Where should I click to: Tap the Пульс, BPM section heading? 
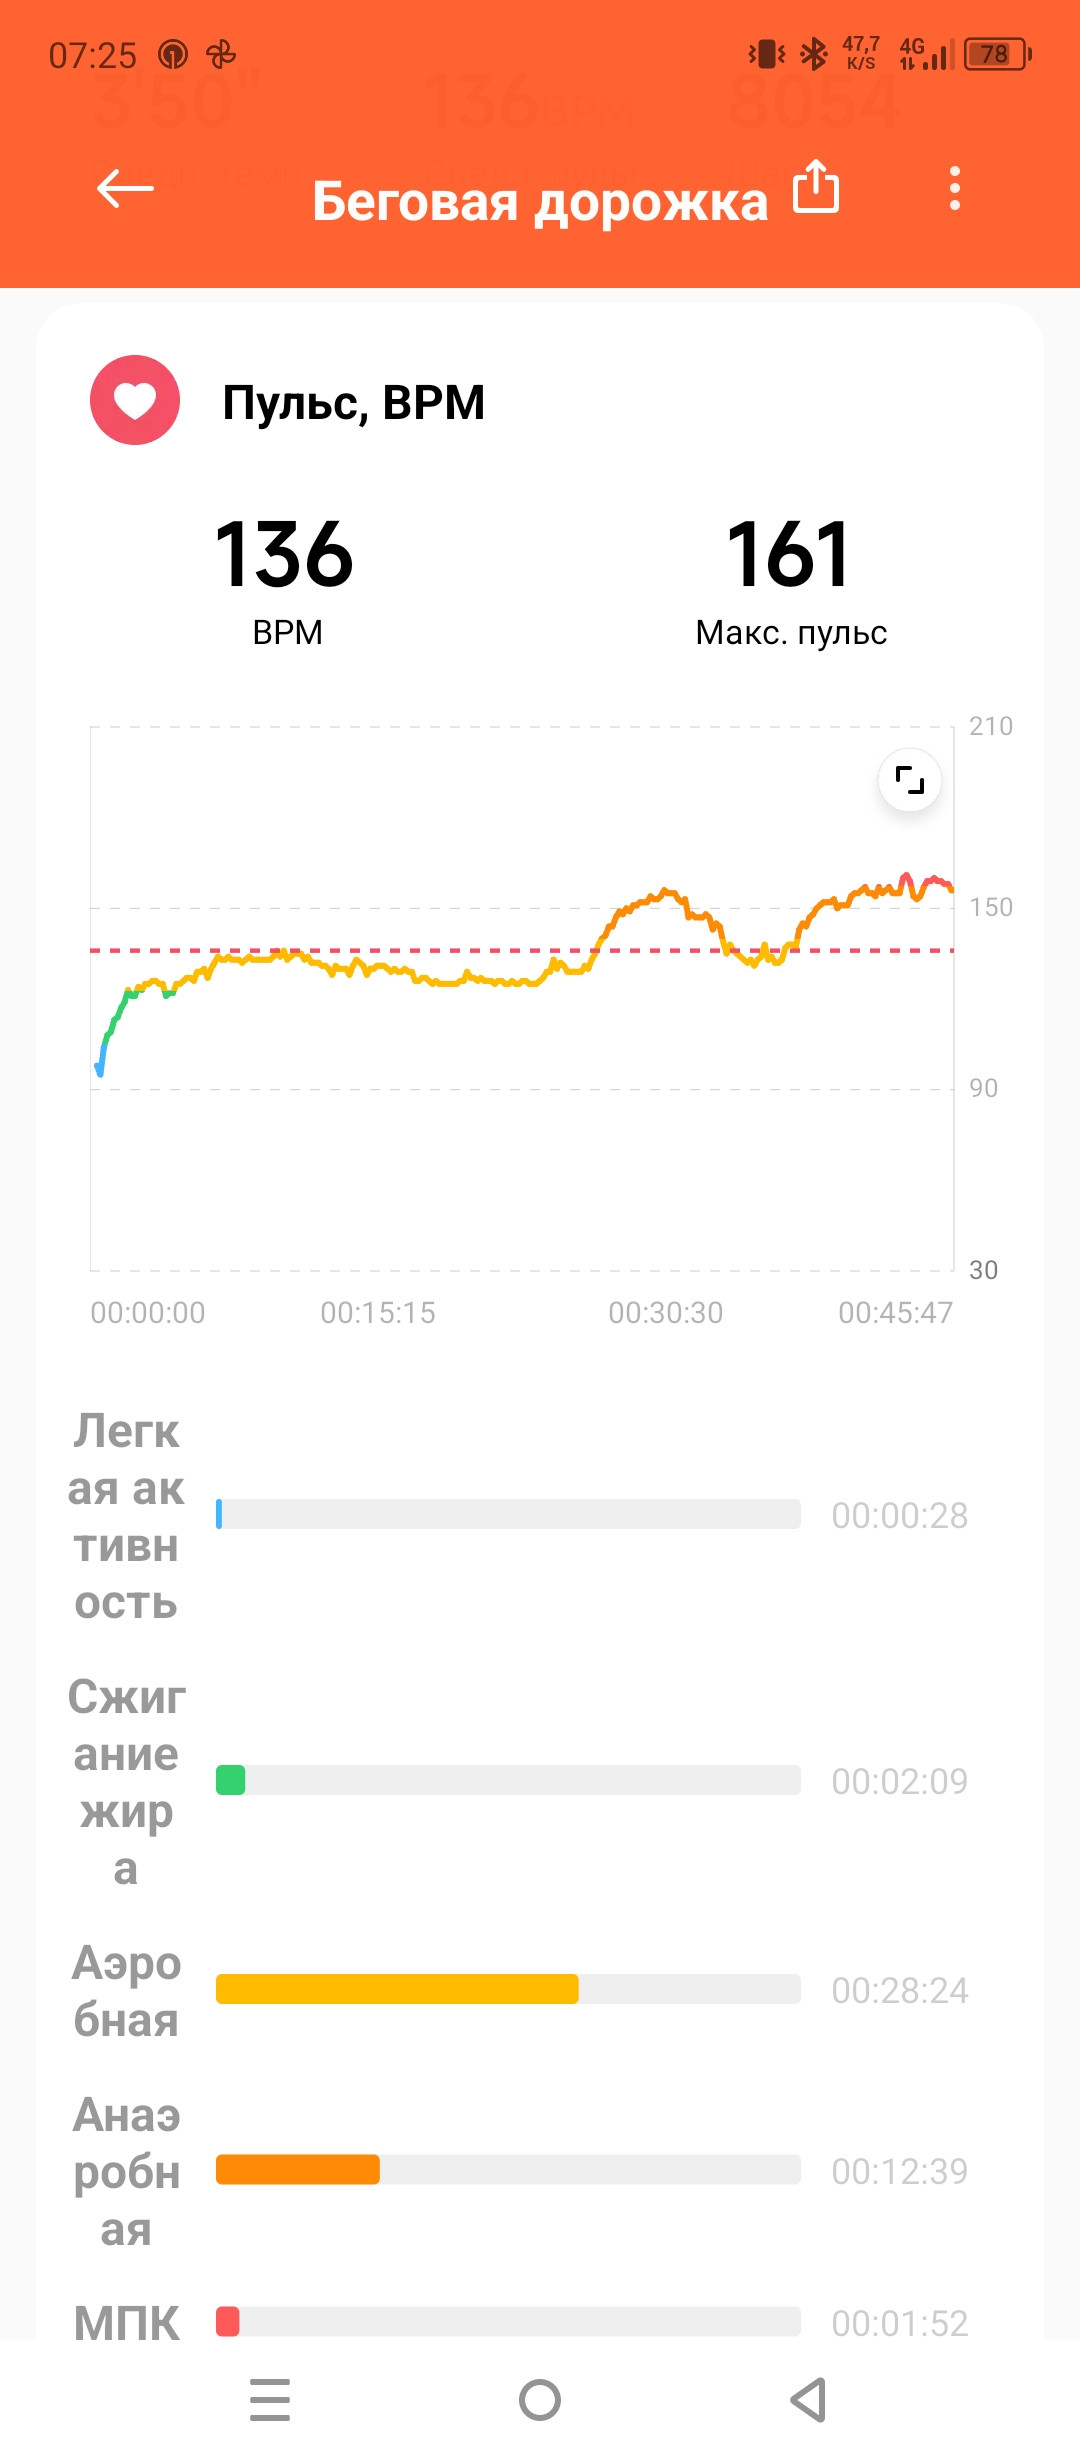(353, 403)
